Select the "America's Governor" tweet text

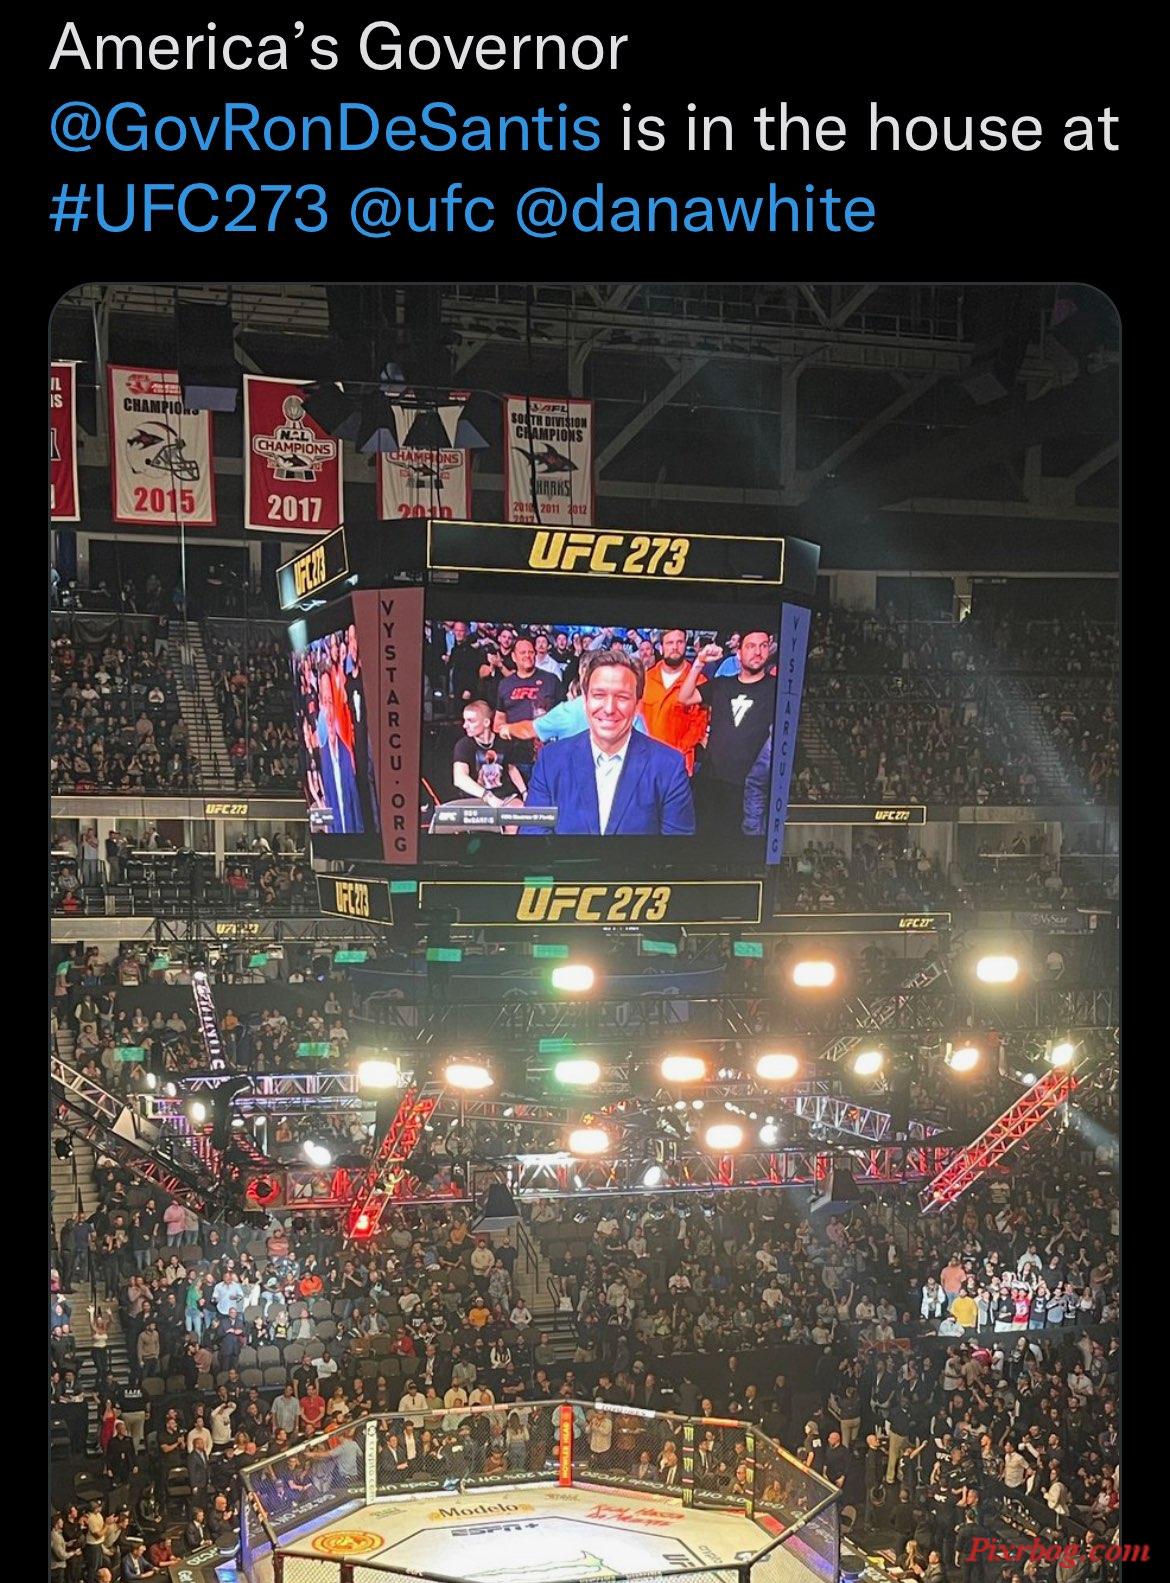pyautogui.click(x=337, y=48)
